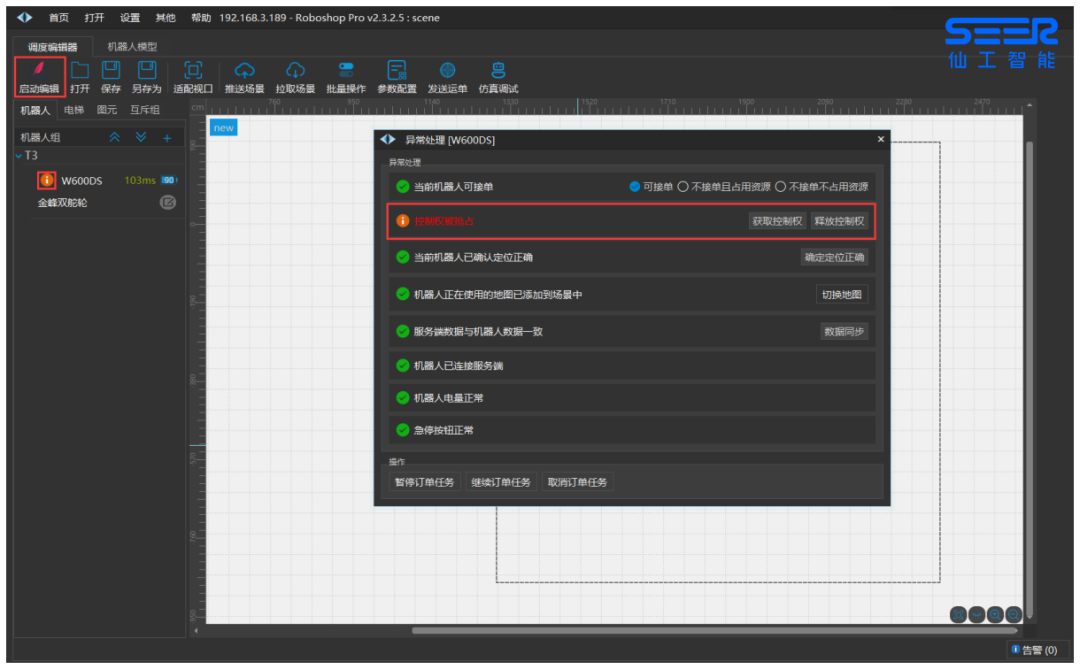Open 批量操作 from the toolbar
The image size is (1080, 669).
[346, 70]
